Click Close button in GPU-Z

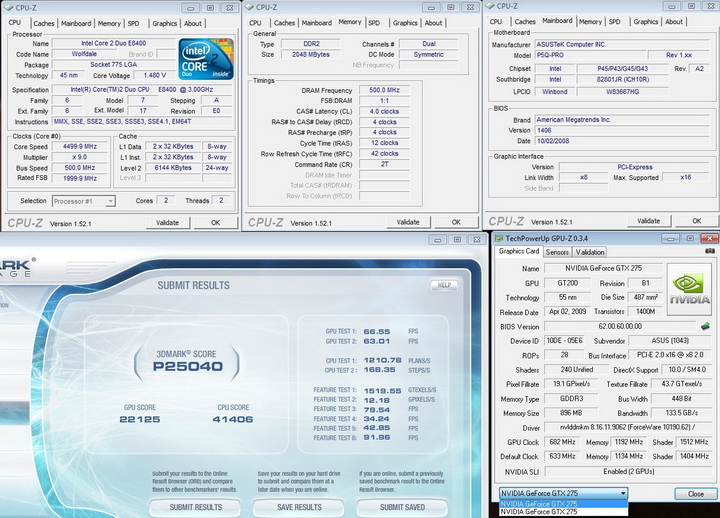click(696, 494)
